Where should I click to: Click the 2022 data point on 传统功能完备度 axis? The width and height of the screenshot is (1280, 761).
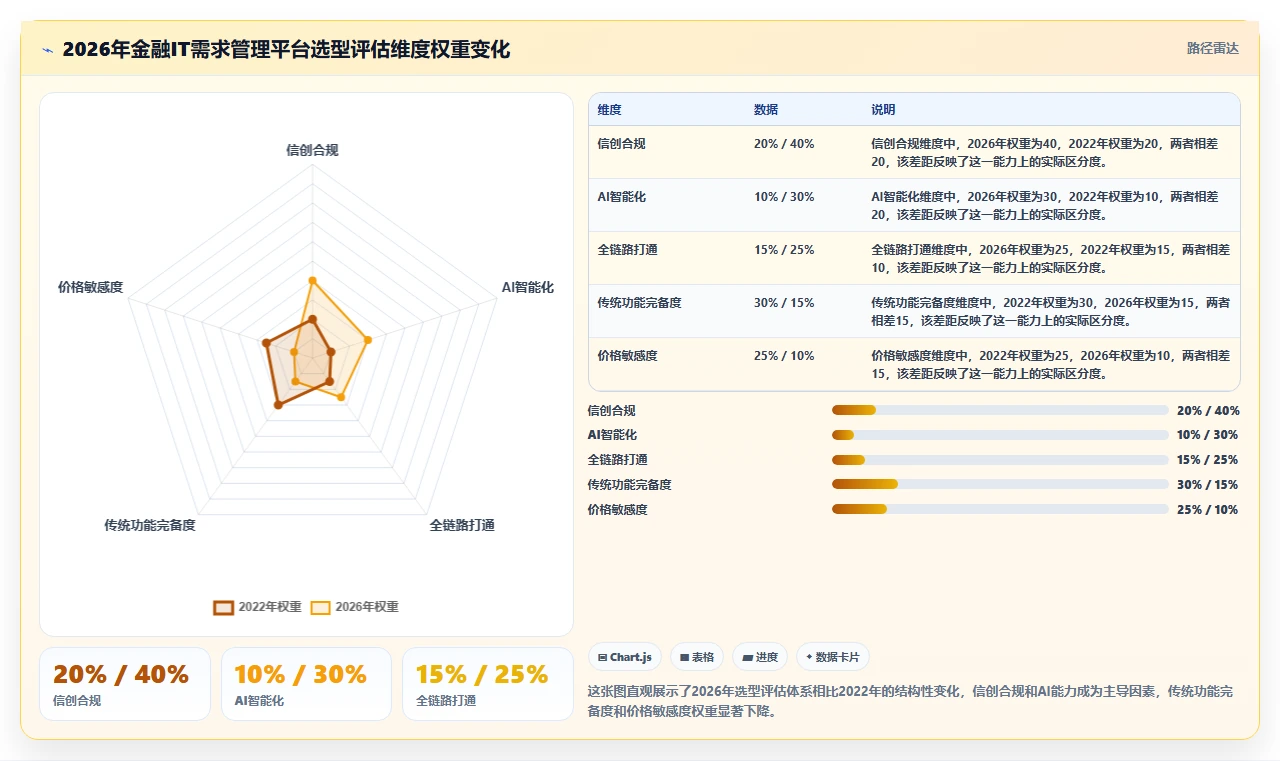[x=278, y=405]
